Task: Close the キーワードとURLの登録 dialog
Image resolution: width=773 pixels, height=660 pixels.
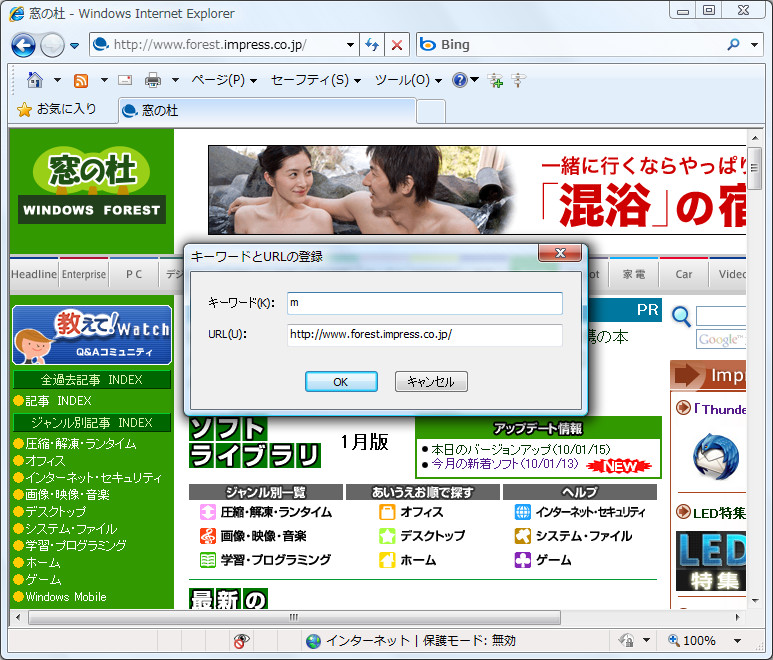Action: coord(560,253)
